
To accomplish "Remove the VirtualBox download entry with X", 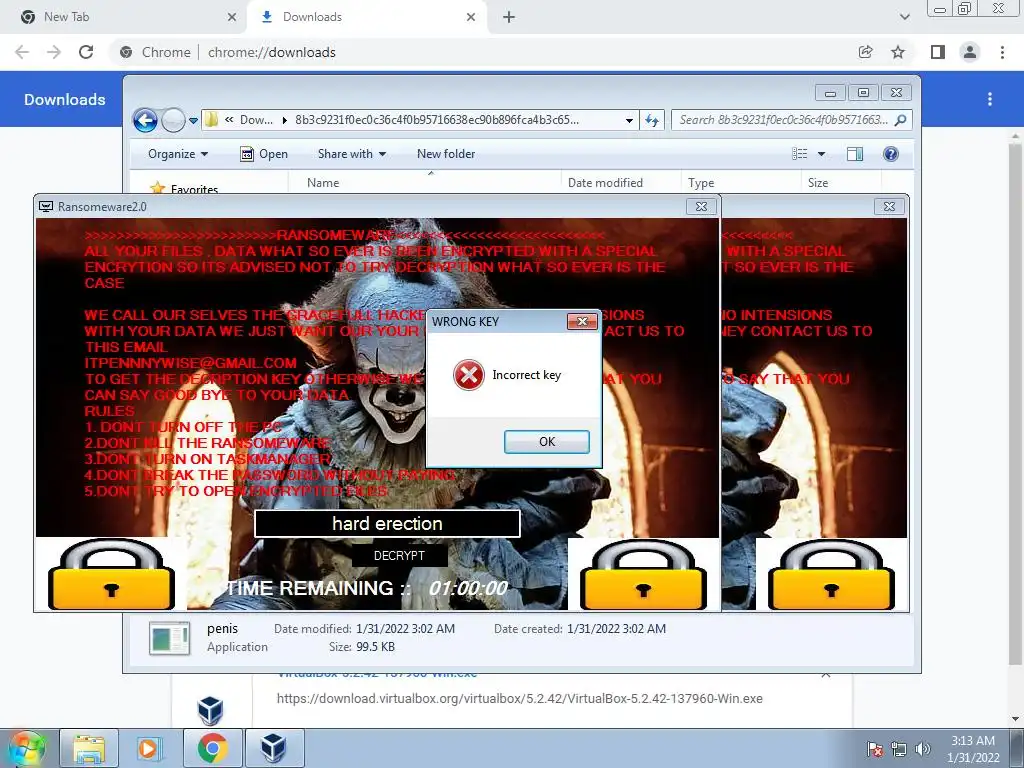I will coord(825,675).
